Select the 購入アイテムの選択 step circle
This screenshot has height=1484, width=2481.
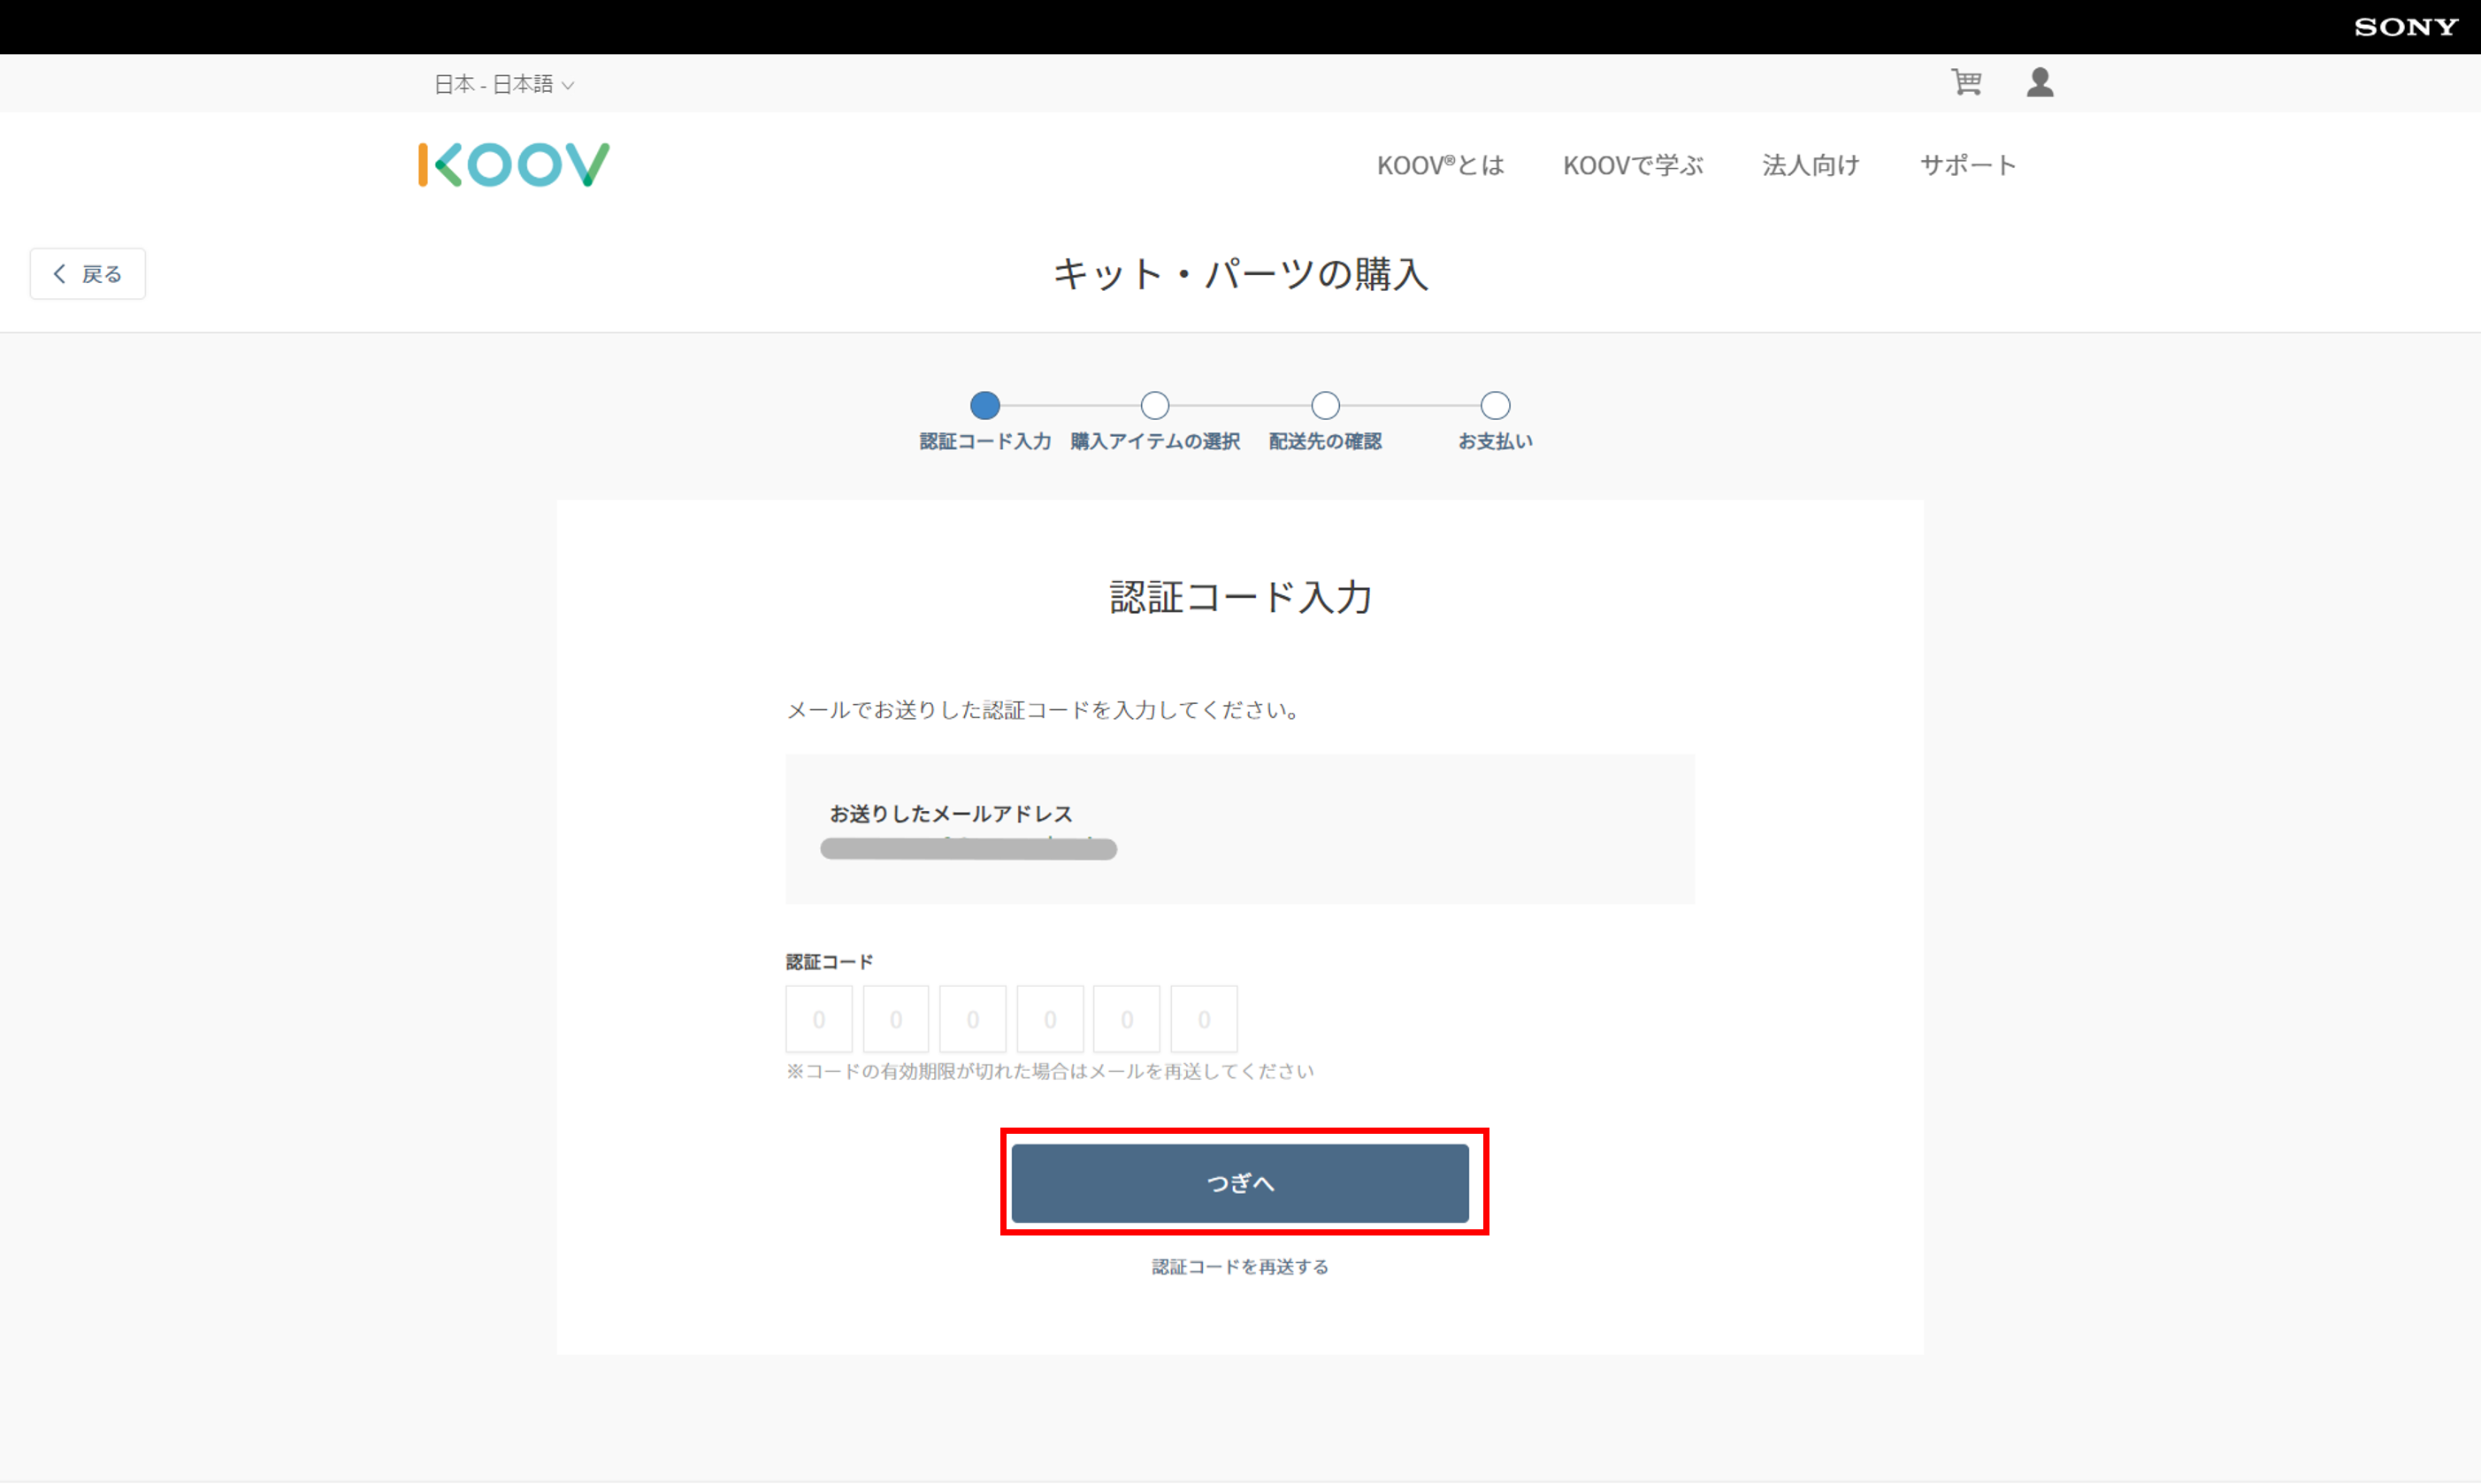click(1155, 405)
